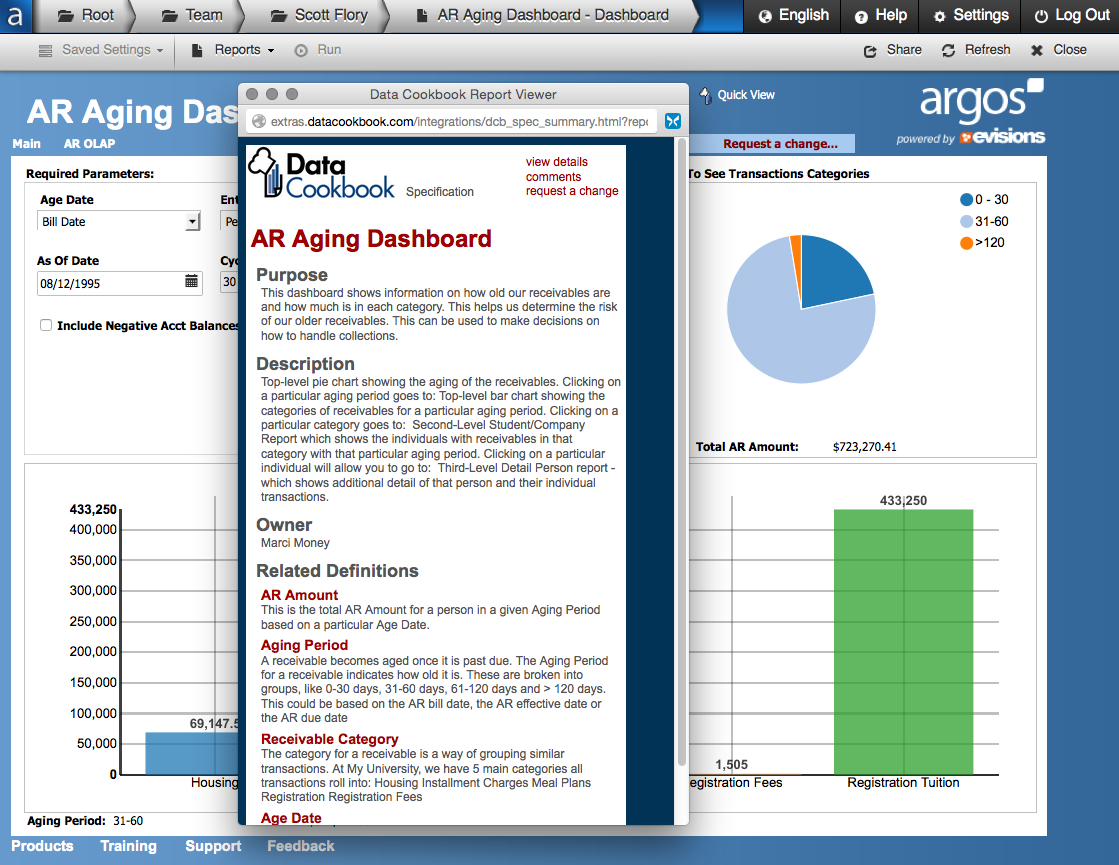Open the request a change link
Viewport: 1119px width, 865px height.
572,191
